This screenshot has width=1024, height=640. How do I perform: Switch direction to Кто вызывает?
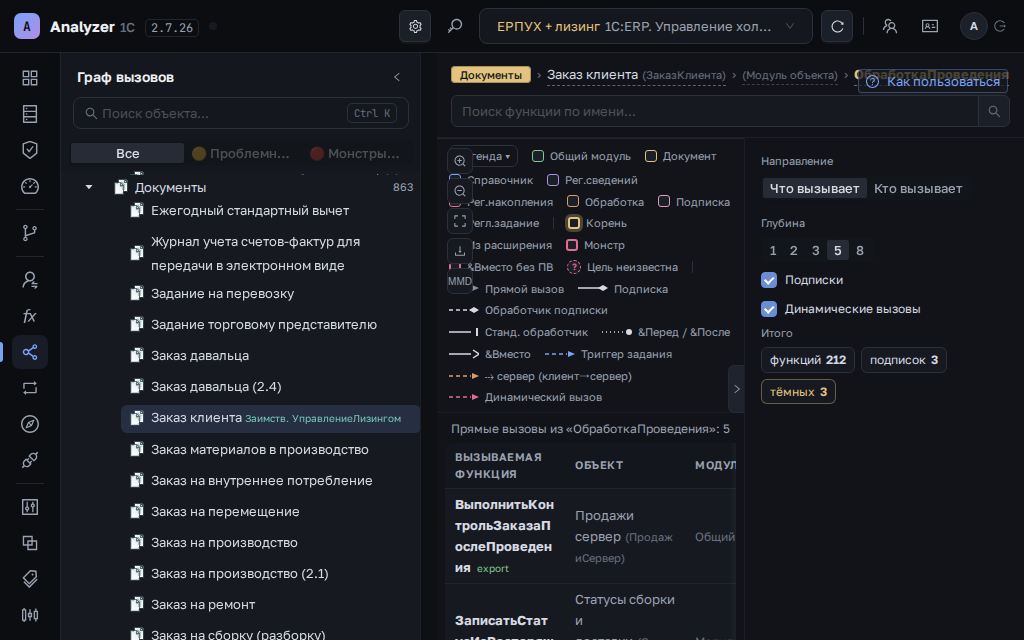(918, 188)
